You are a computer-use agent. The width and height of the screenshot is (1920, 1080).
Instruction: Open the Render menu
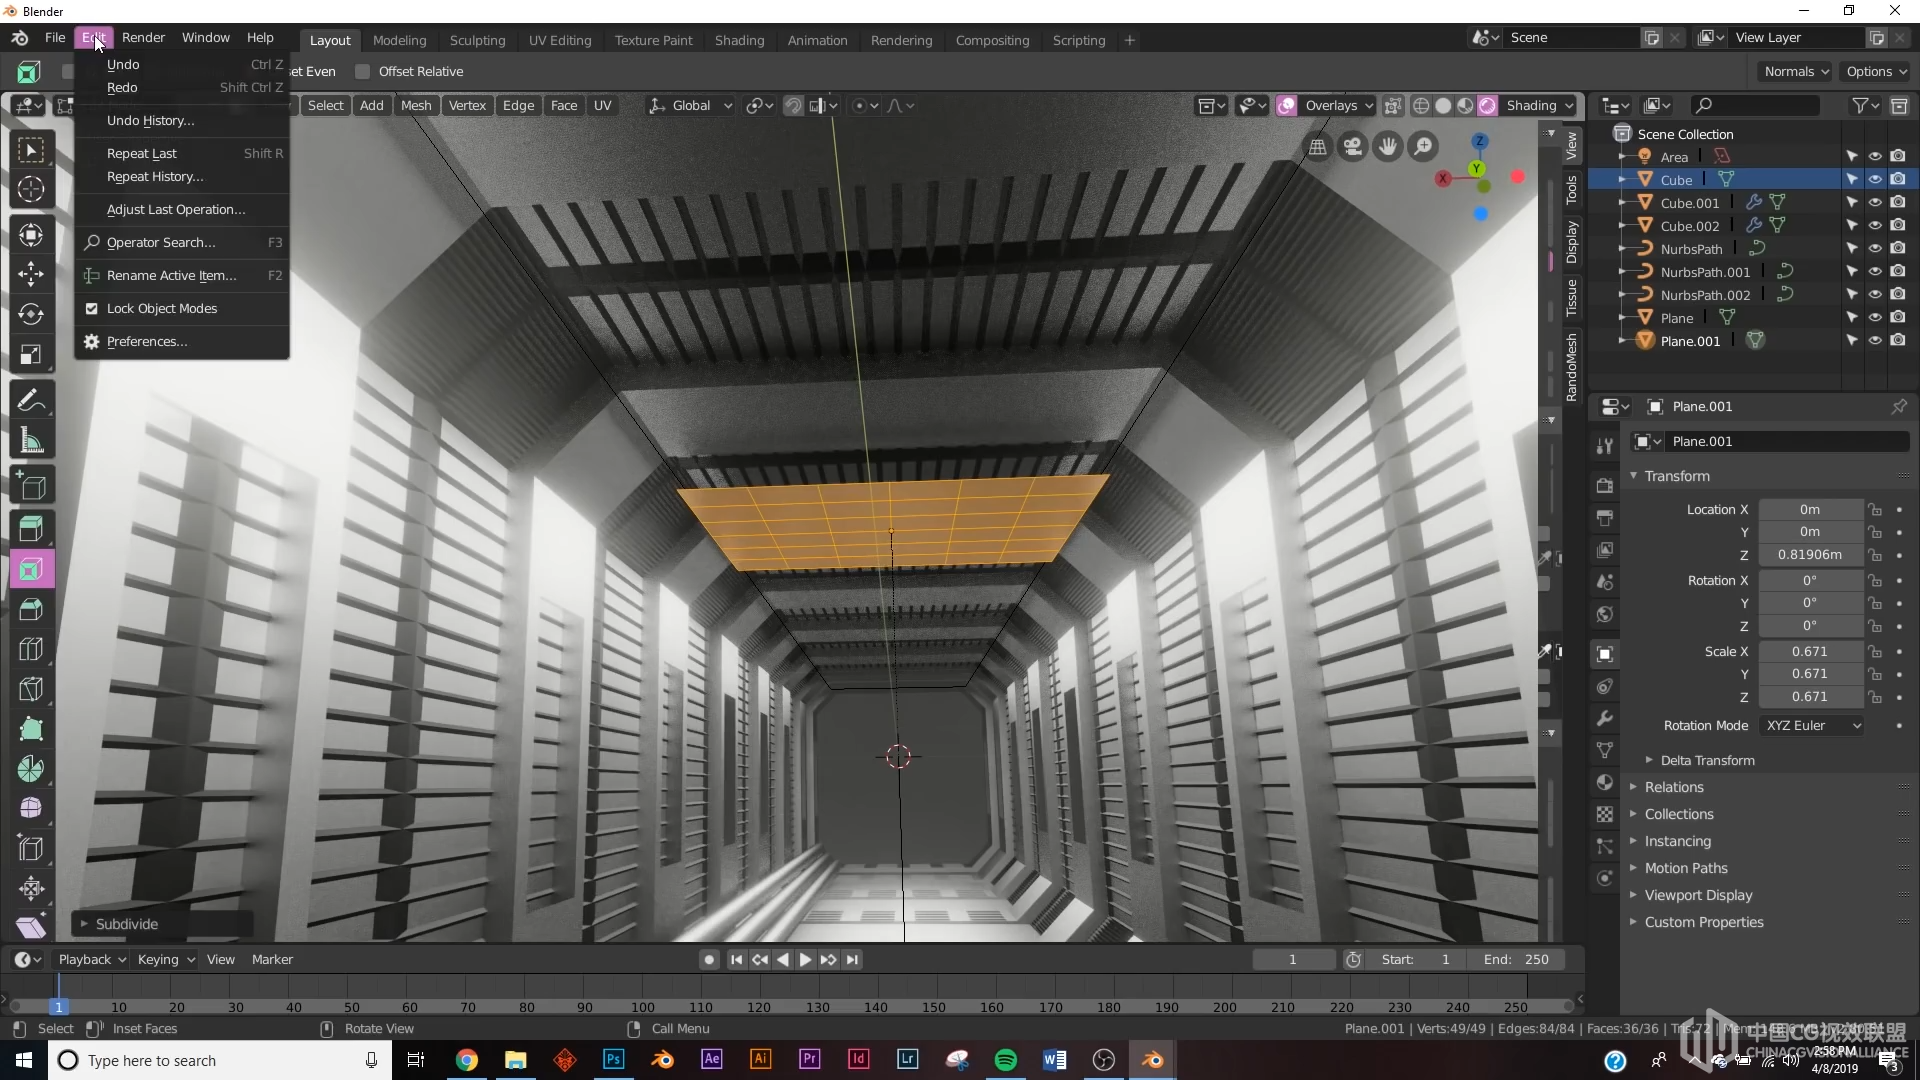click(x=143, y=37)
